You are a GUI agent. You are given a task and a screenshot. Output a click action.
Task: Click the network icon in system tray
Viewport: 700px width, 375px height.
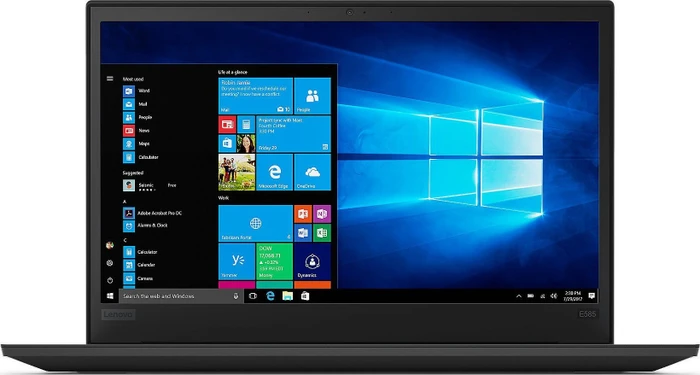542,296
